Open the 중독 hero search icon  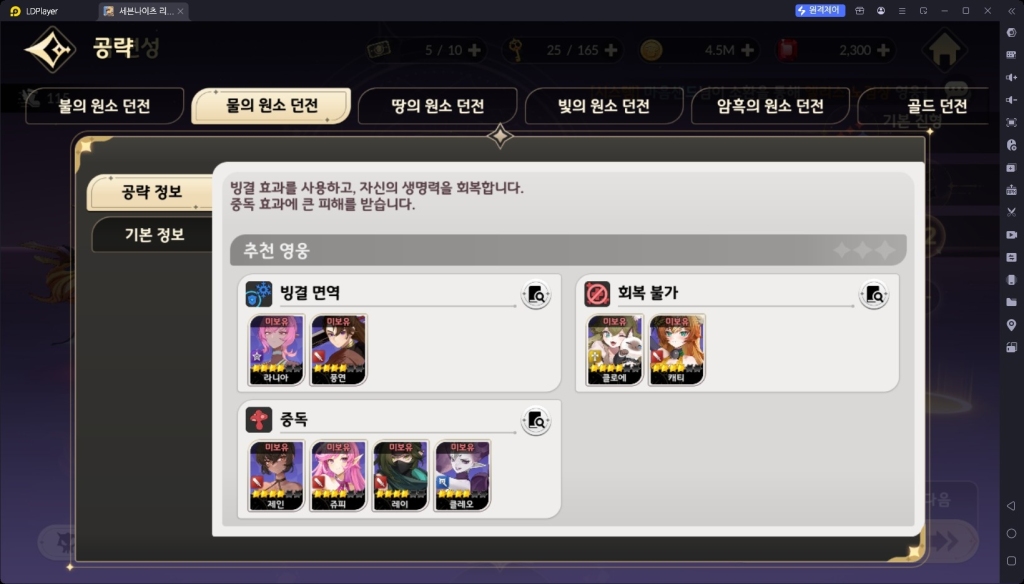pyautogui.click(x=536, y=421)
